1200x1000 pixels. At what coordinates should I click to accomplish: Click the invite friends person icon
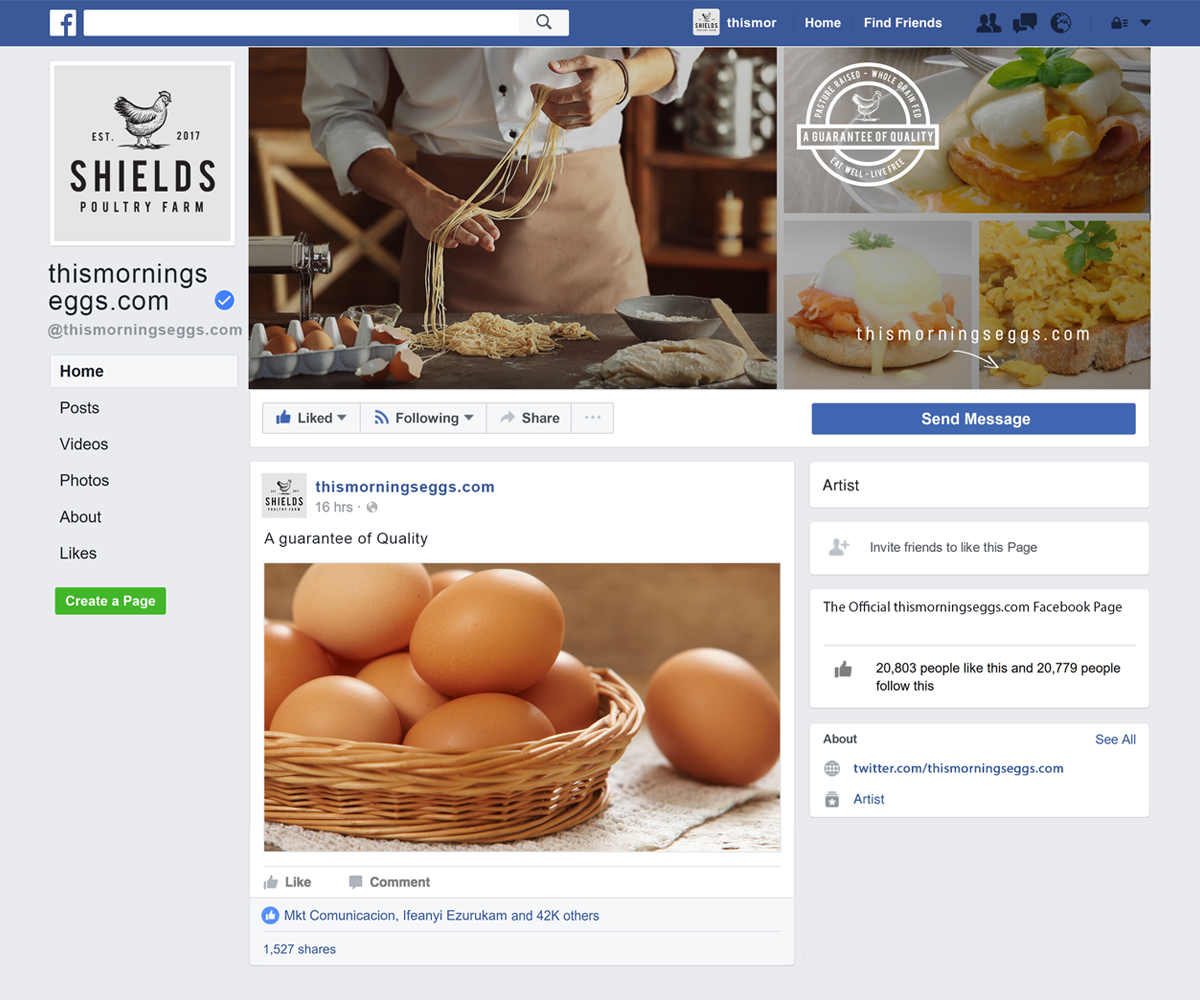839,547
